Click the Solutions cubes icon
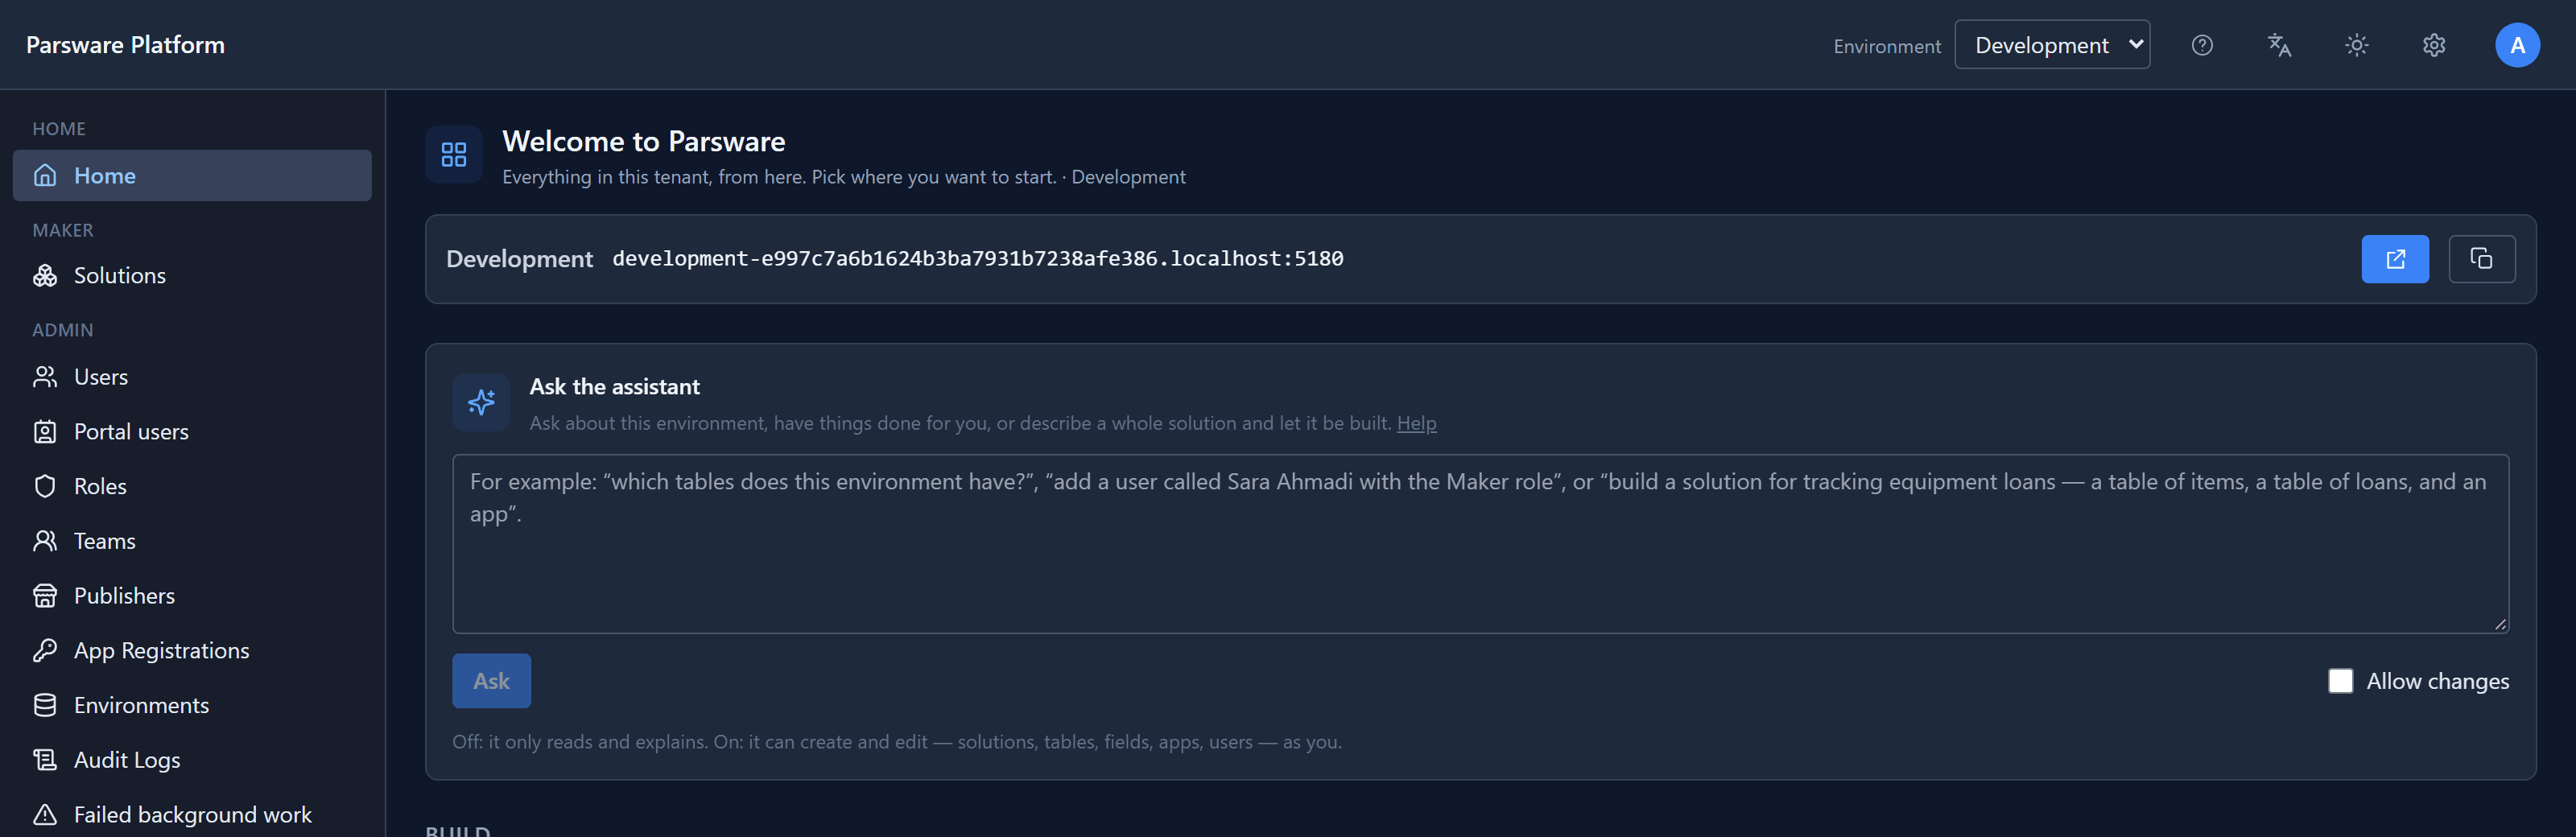 pos(45,275)
